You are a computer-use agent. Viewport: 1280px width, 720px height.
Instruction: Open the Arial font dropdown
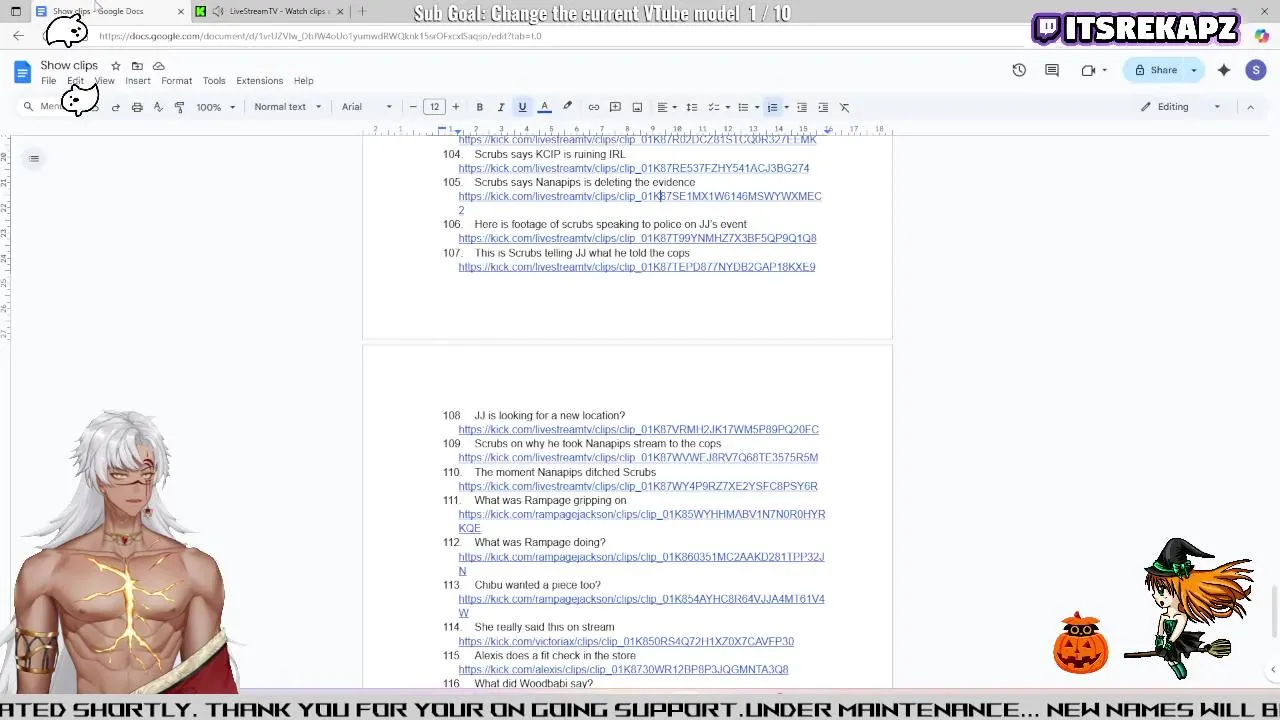(367, 107)
